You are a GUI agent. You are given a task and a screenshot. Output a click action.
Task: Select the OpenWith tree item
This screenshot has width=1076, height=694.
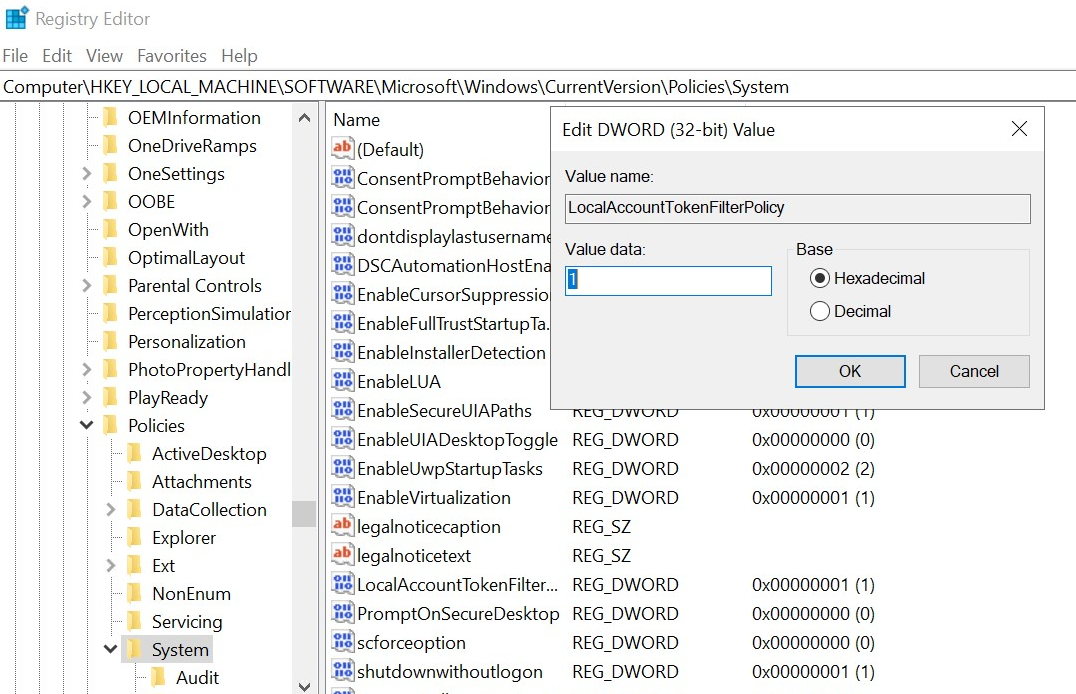(x=168, y=229)
